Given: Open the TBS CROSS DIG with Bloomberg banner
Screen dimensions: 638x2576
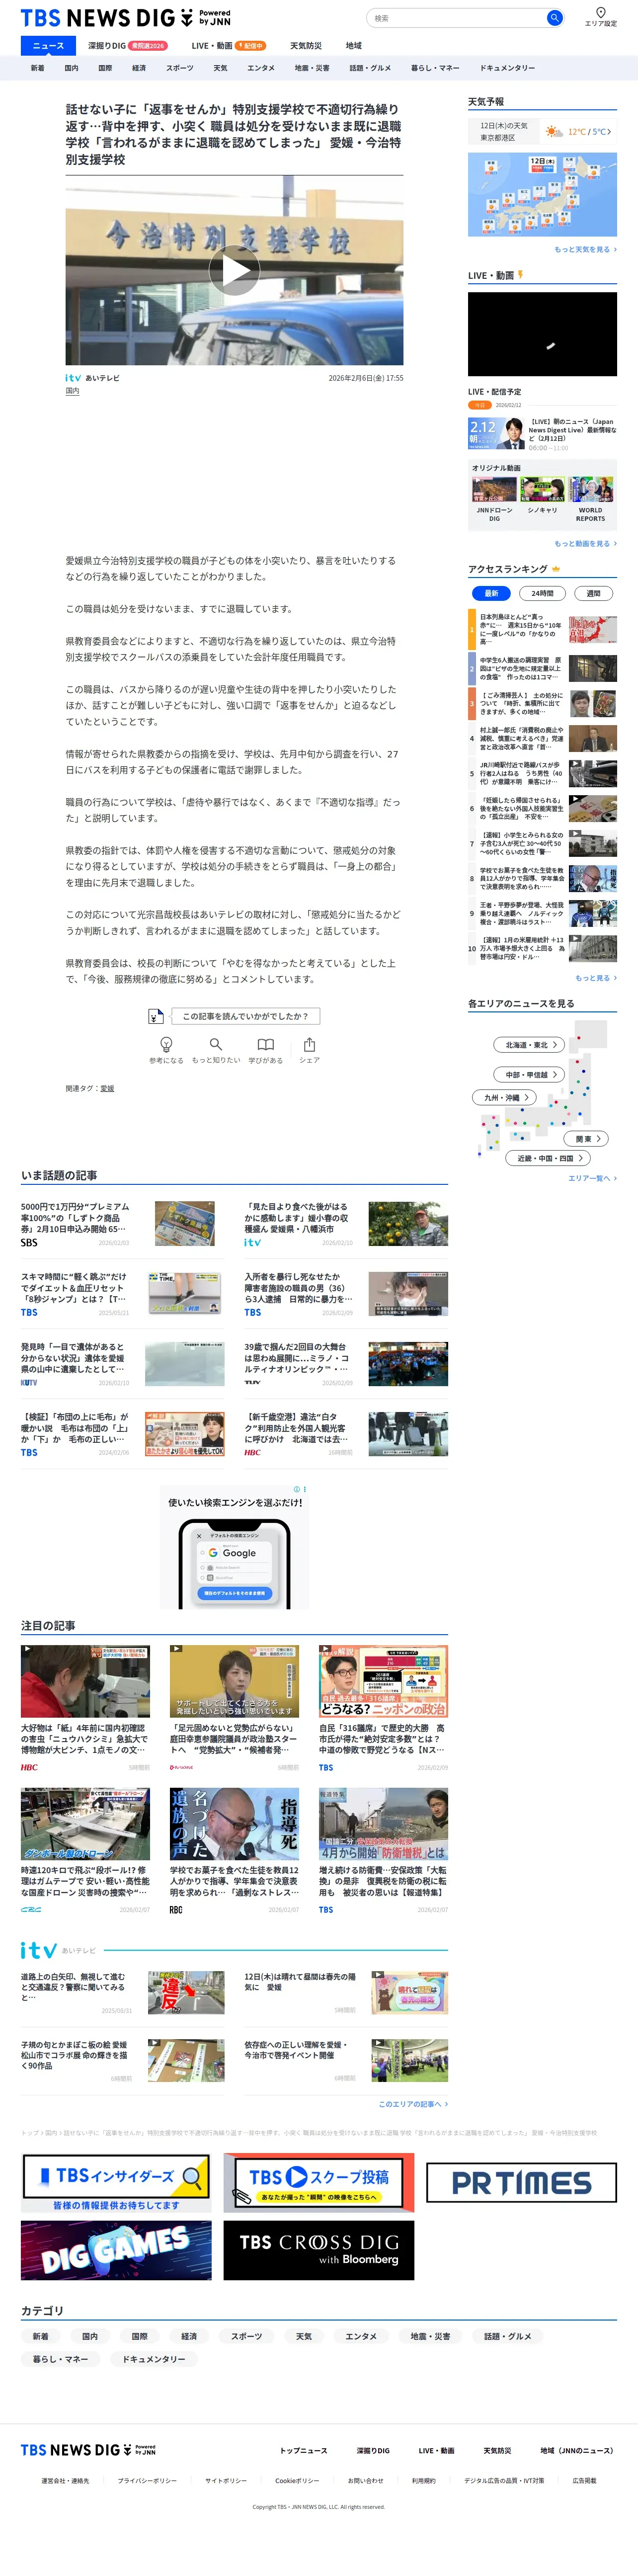Looking at the screenshot, I should pyautogui.click(x=318, y=2251).
